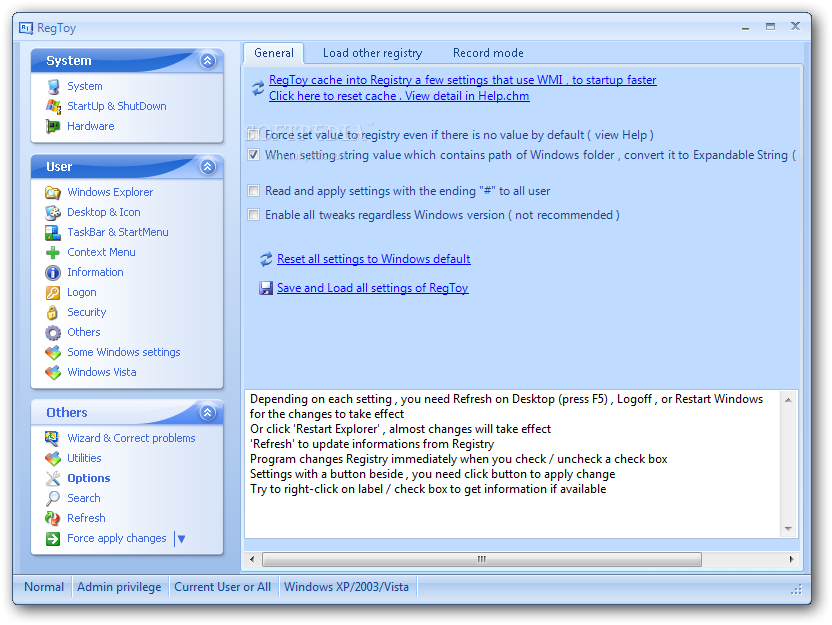
Task: Click the Normal status bar entry
Action: pos(44,587)
